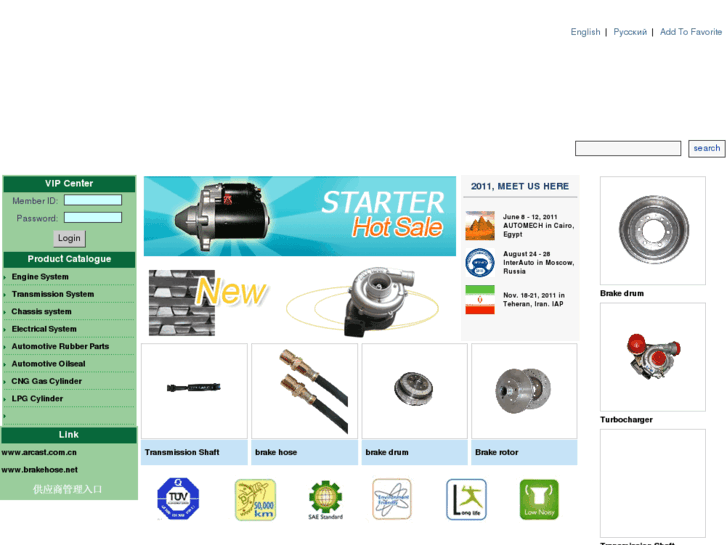Viewport: 727px width, 545px height.
Task: Click the Long life icon
Action: (x=466, y=499)
